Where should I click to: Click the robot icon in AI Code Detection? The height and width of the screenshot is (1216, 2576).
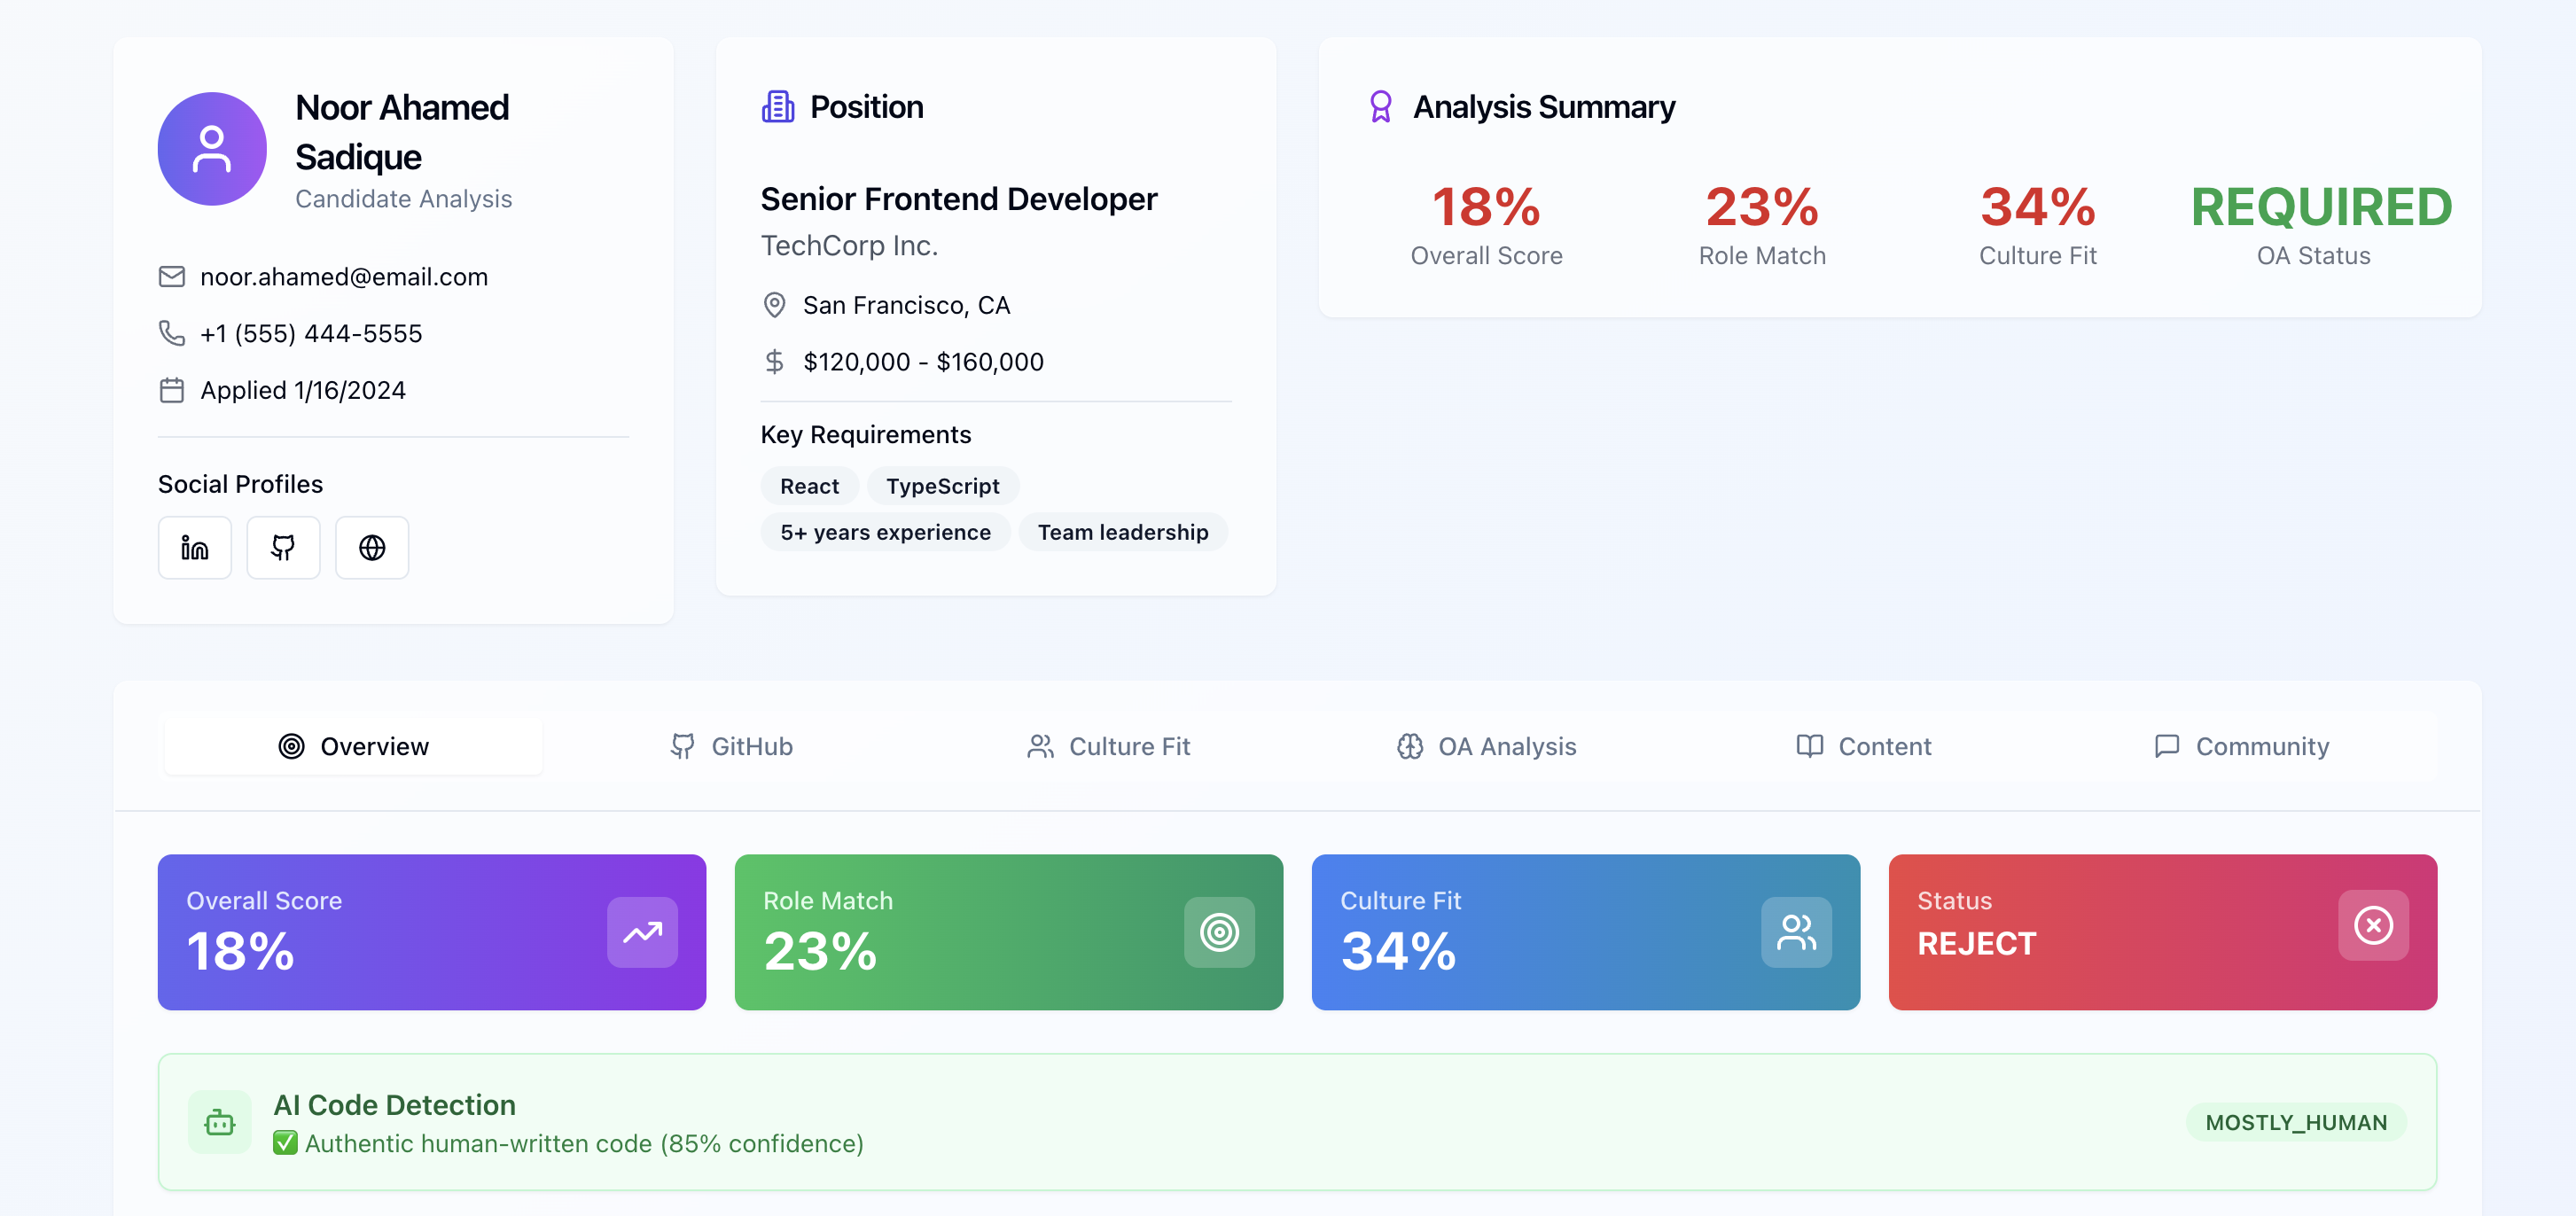tap(220, 1122)
